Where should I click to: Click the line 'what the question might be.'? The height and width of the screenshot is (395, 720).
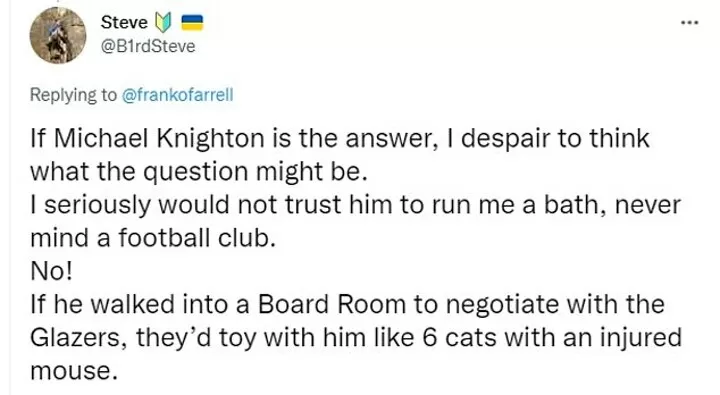(x=199, y=172)
